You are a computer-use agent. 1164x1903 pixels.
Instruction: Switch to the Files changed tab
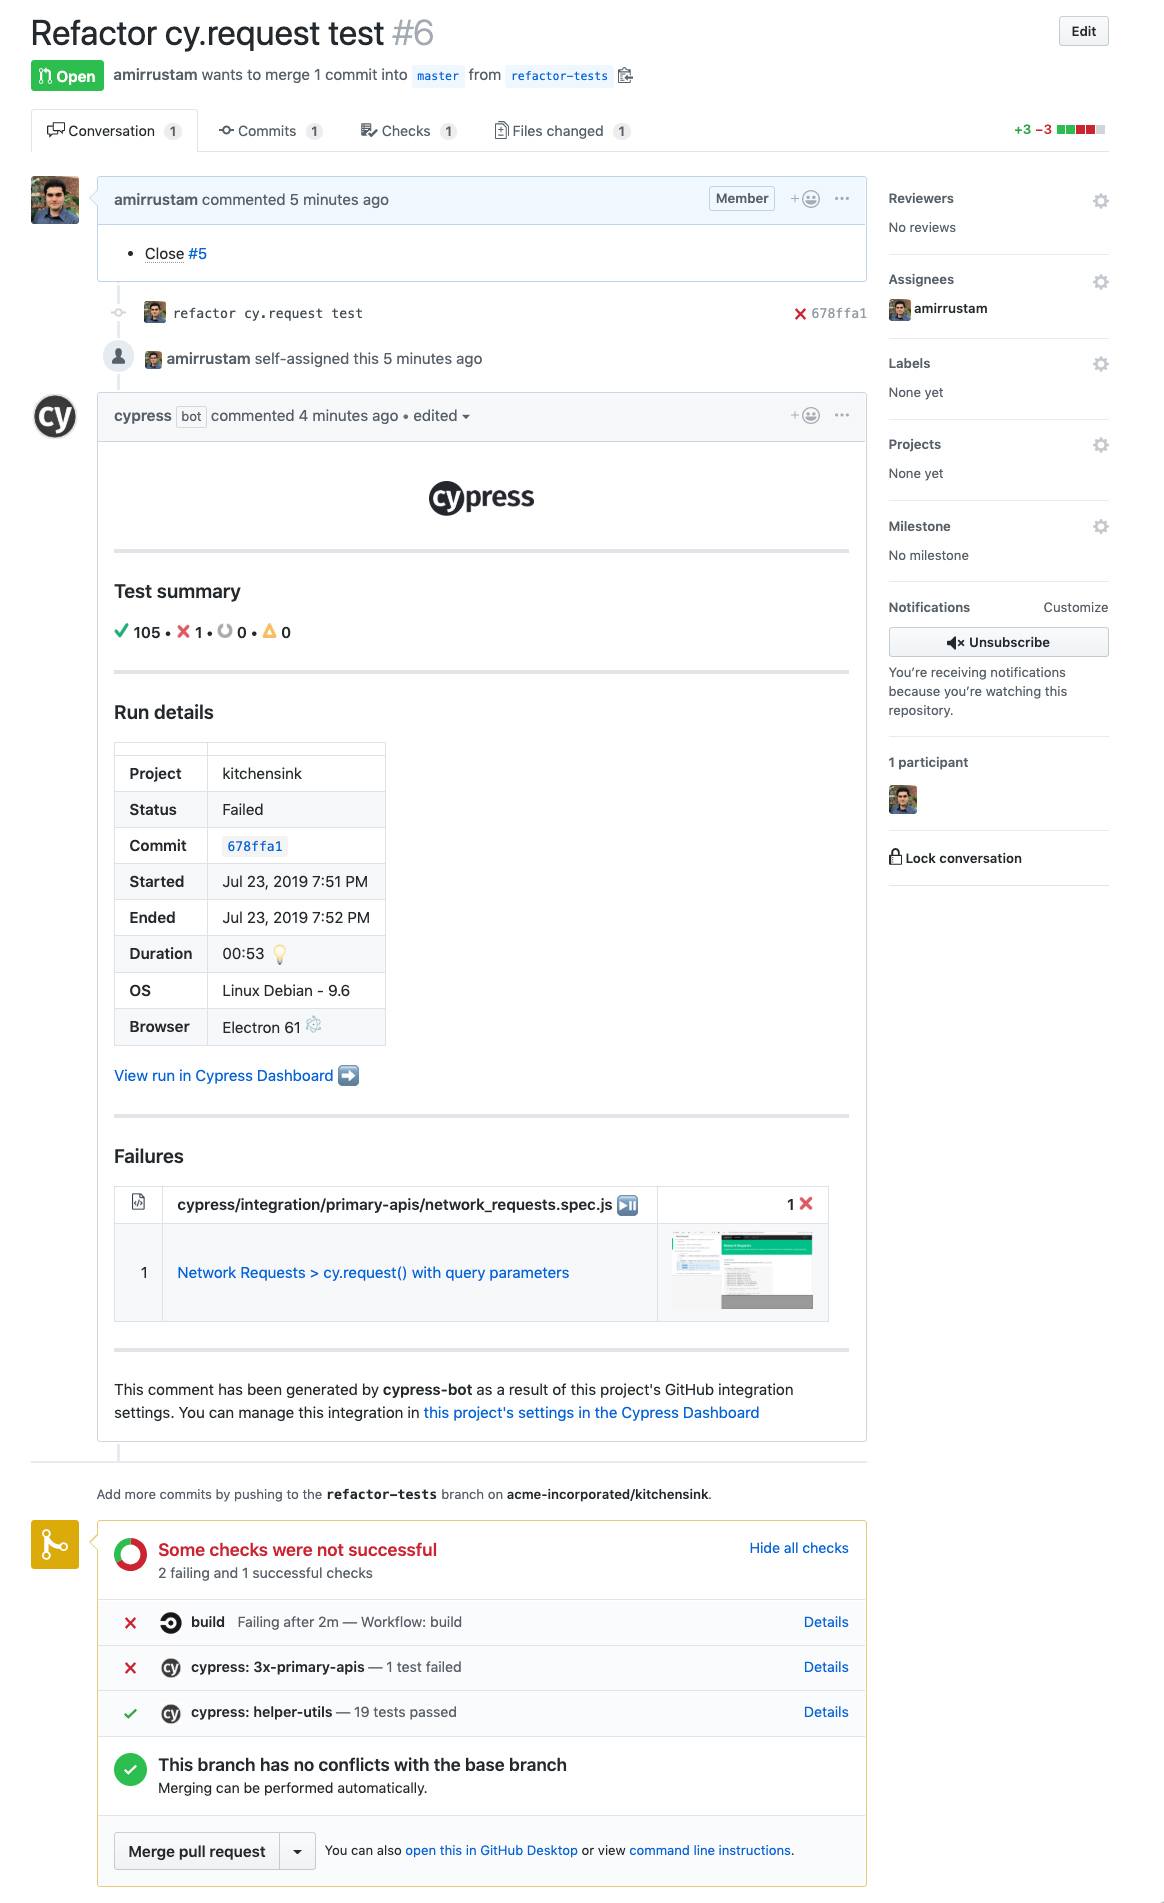[x=559, y=131]
